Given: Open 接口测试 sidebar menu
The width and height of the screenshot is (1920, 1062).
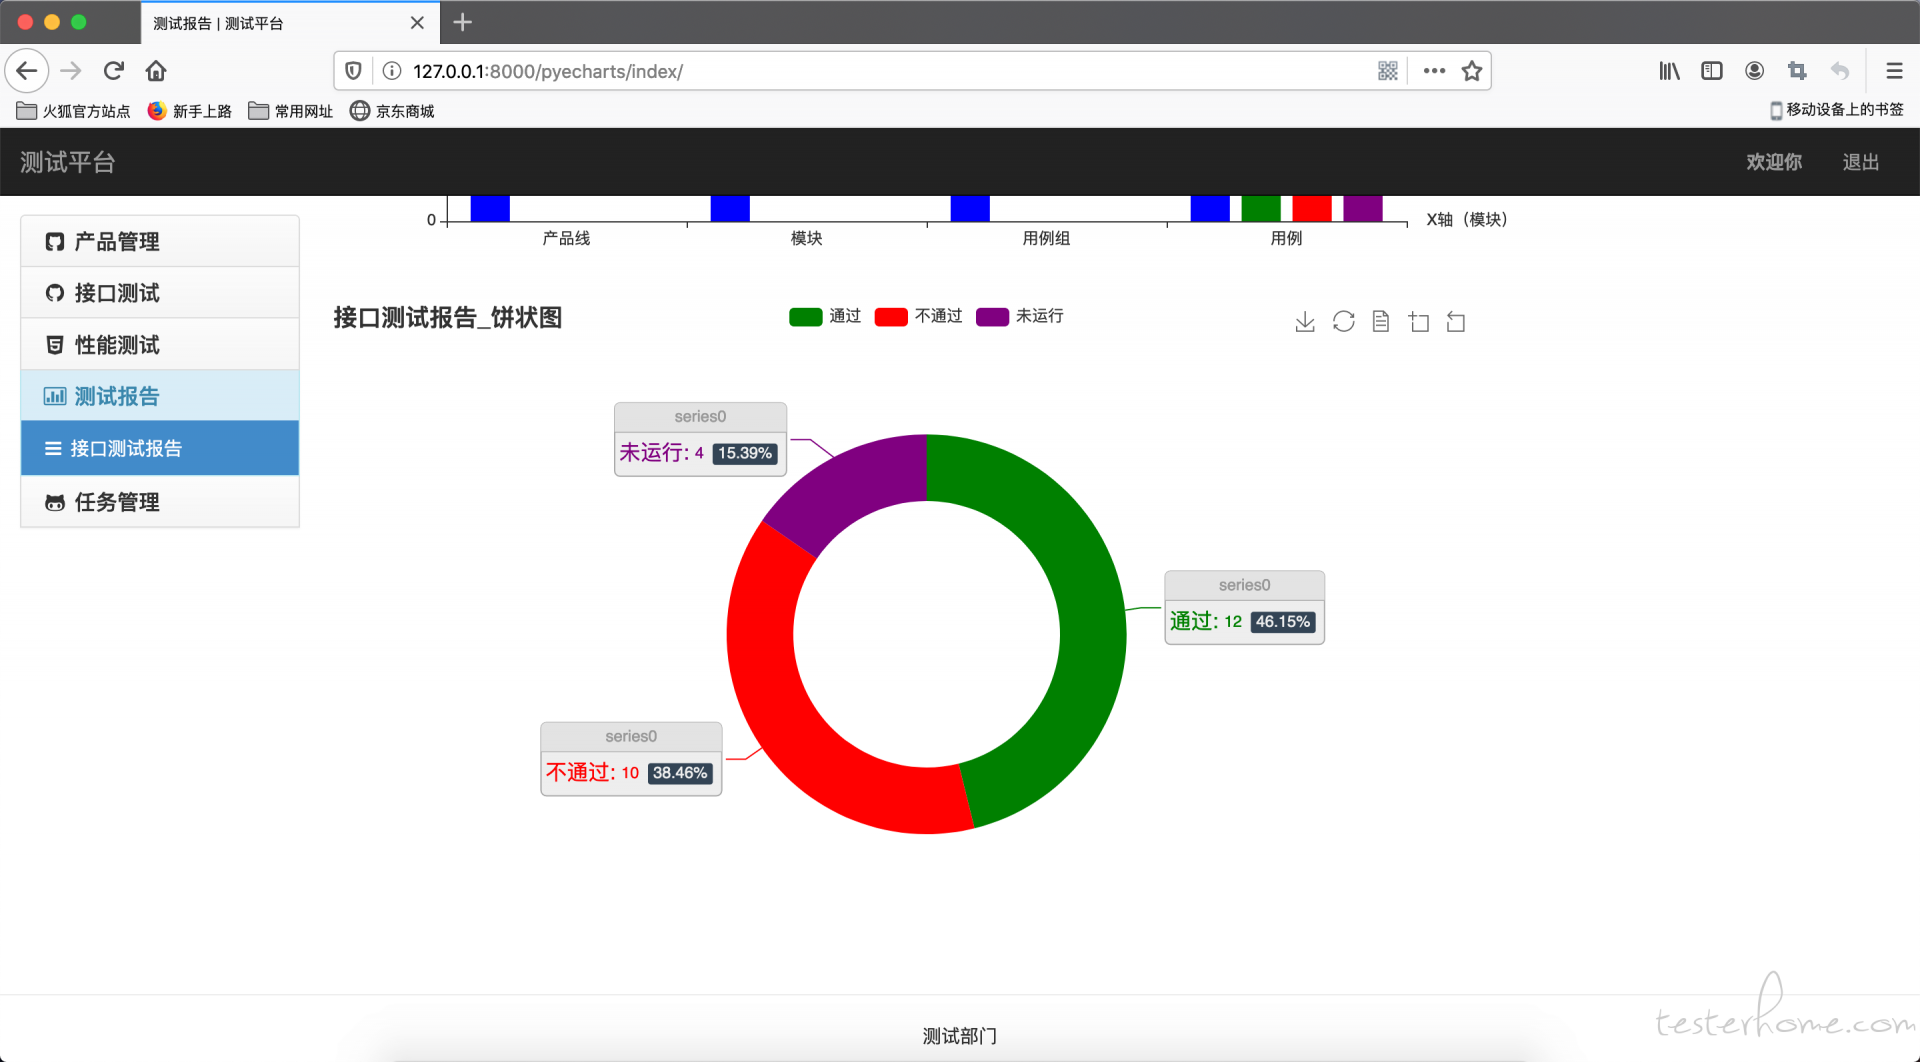Looking at the screenshot, I should [x=160, y=293].
